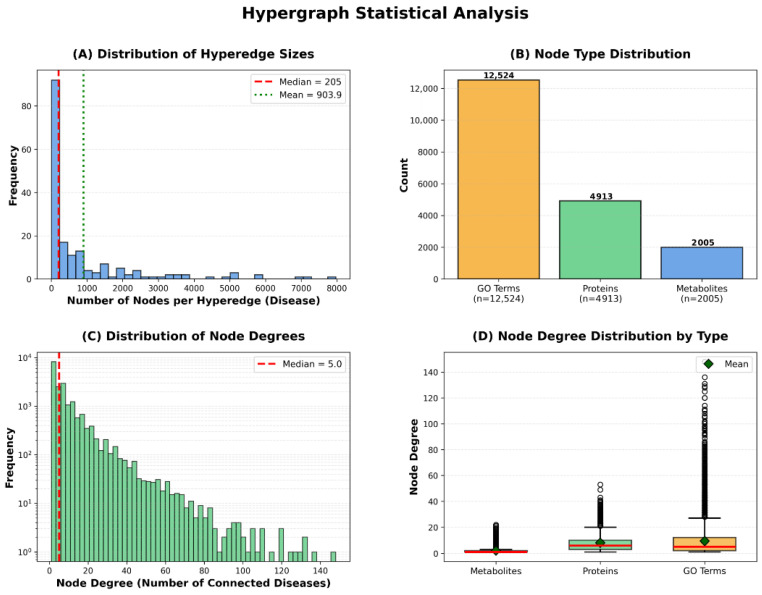Click the Metabolites x-axis label in panel D
The height and width of the screenshot is (595, 762).
click(x=496, y=571)
